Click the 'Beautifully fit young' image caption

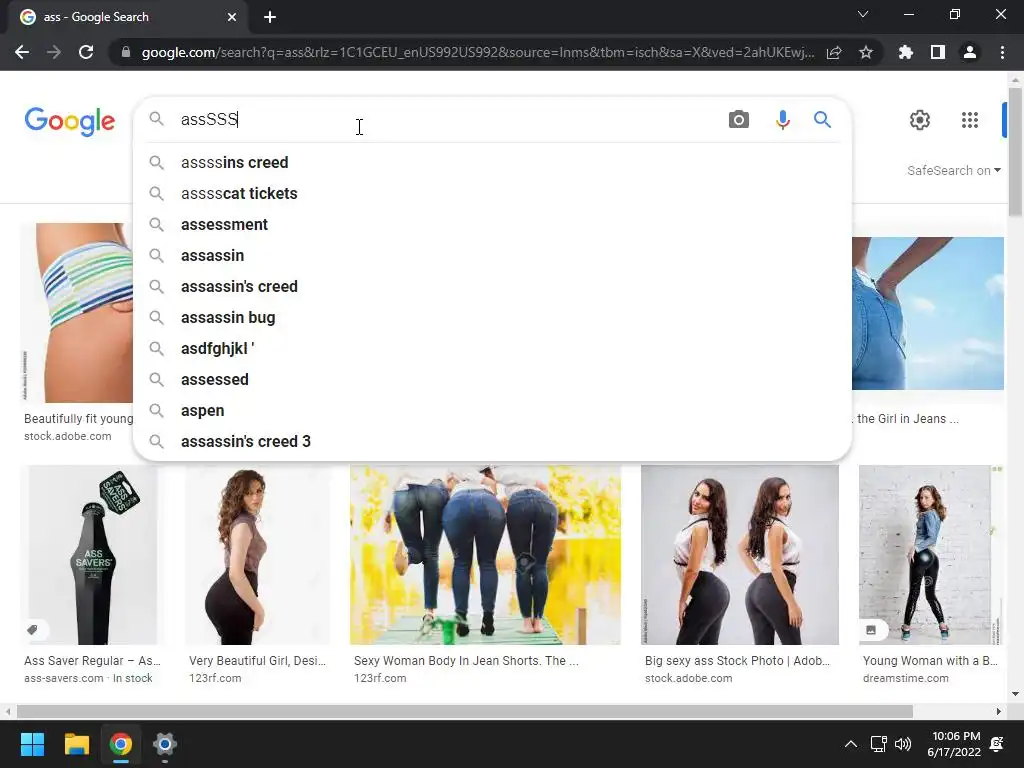[78, 419]
